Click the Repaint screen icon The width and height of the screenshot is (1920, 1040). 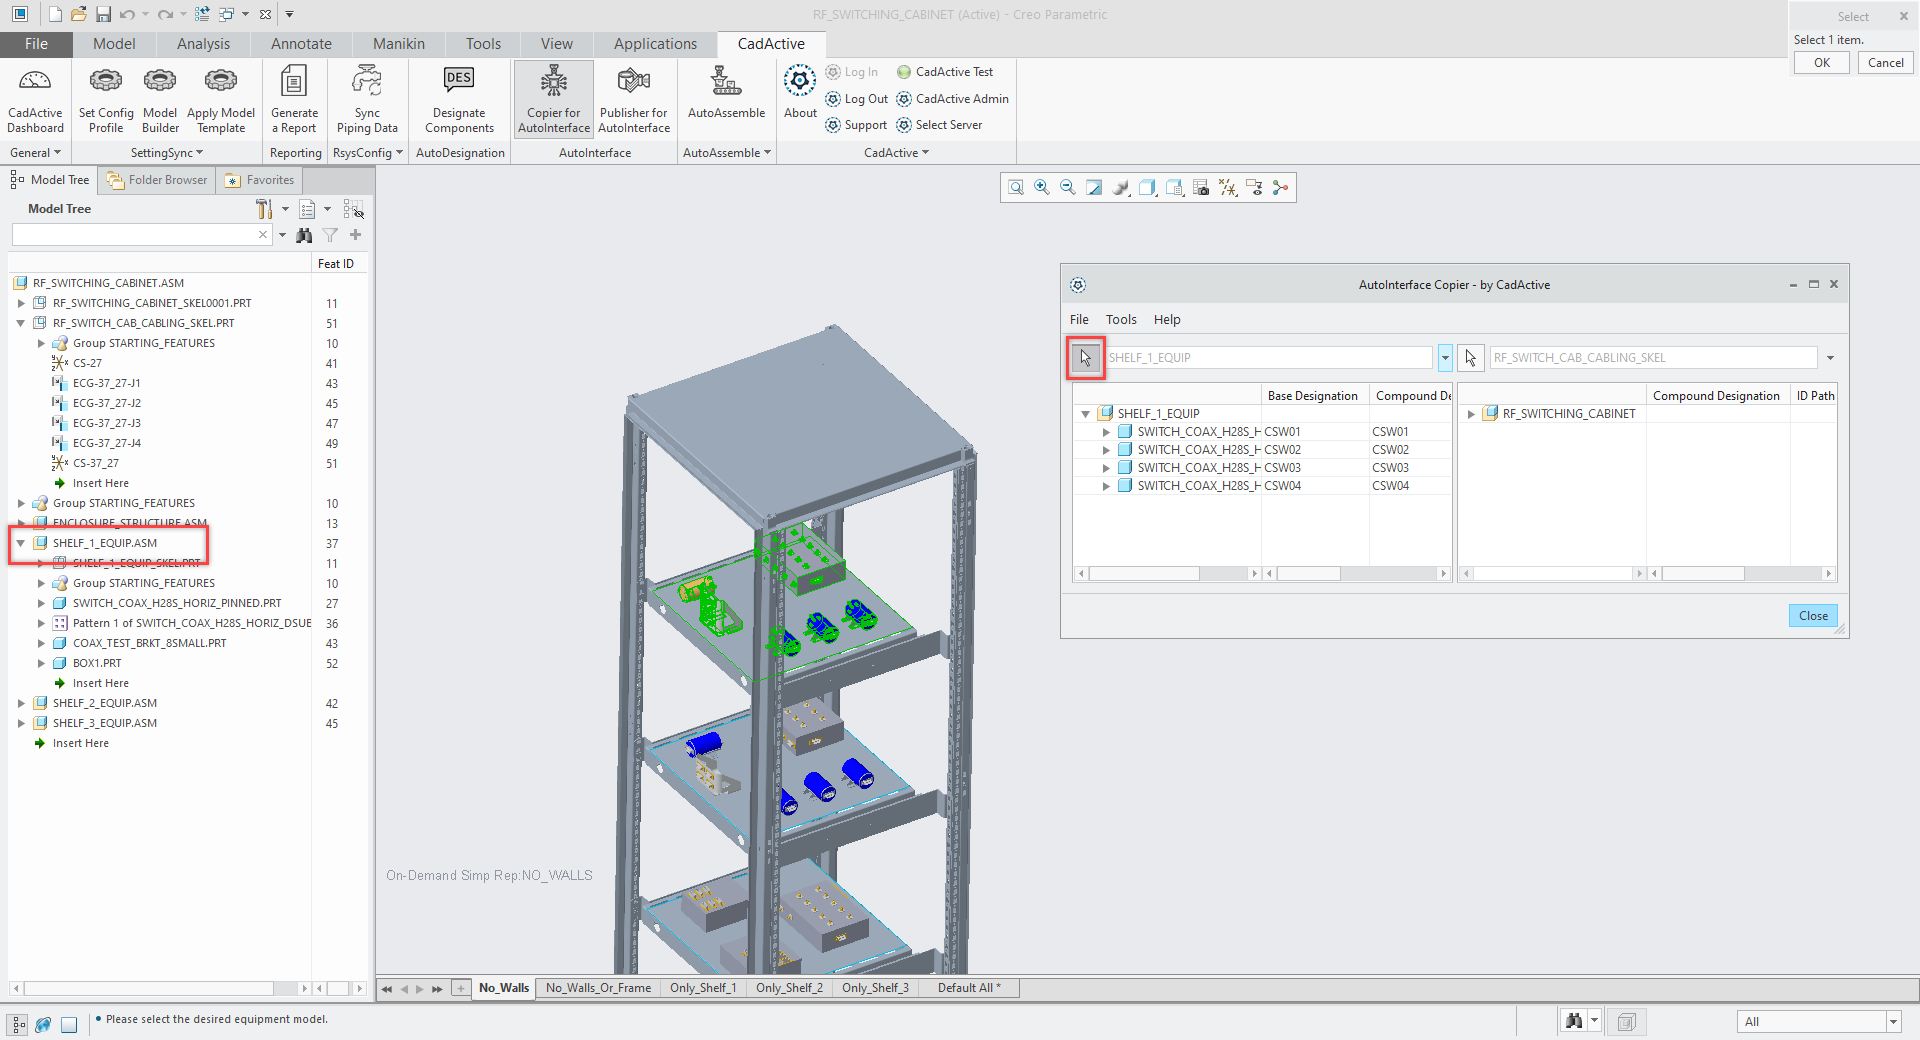click(1094, 188)
